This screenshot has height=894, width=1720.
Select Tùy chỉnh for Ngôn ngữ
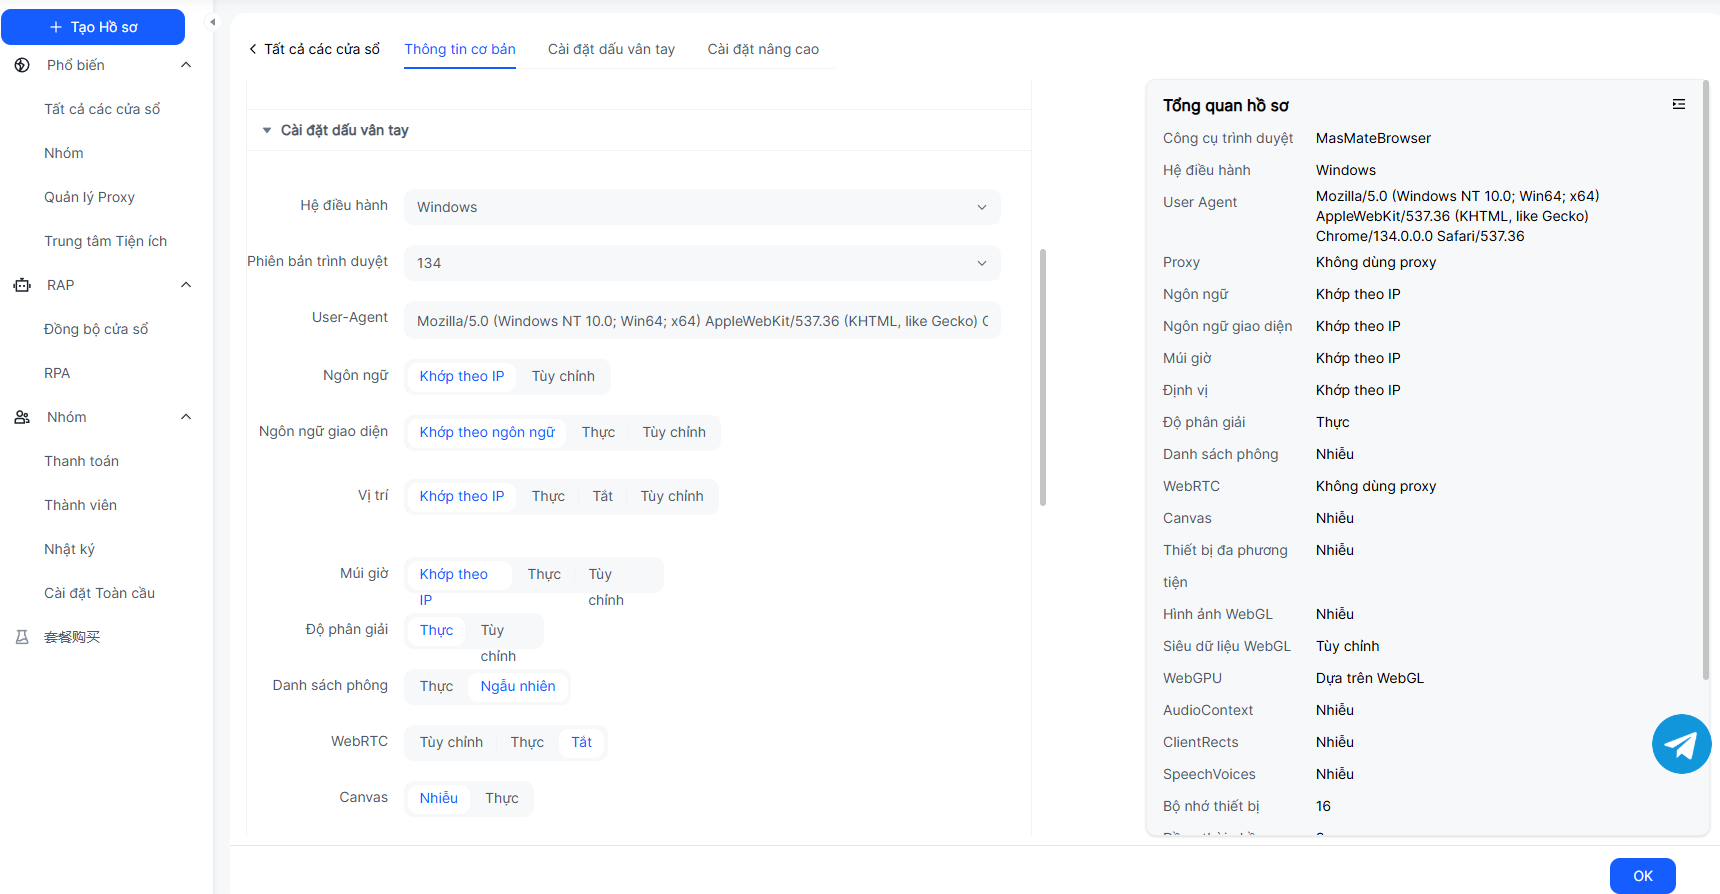(563, 376)
